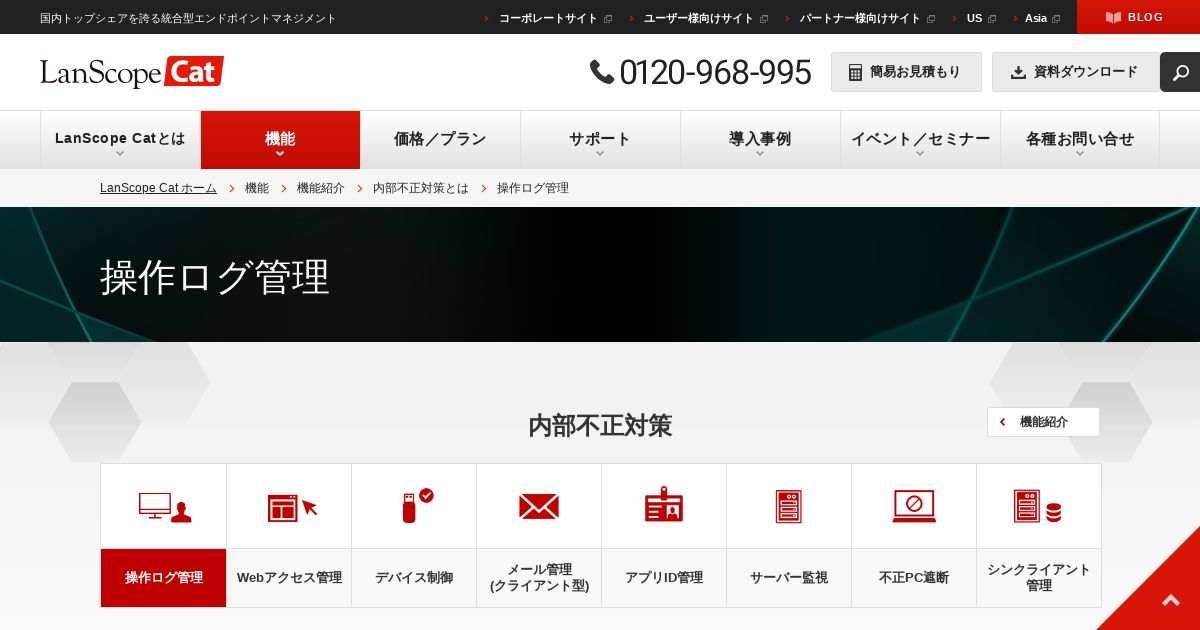
Task: Open the イベント/セミナー navigation item
Action: click(920, 140)
